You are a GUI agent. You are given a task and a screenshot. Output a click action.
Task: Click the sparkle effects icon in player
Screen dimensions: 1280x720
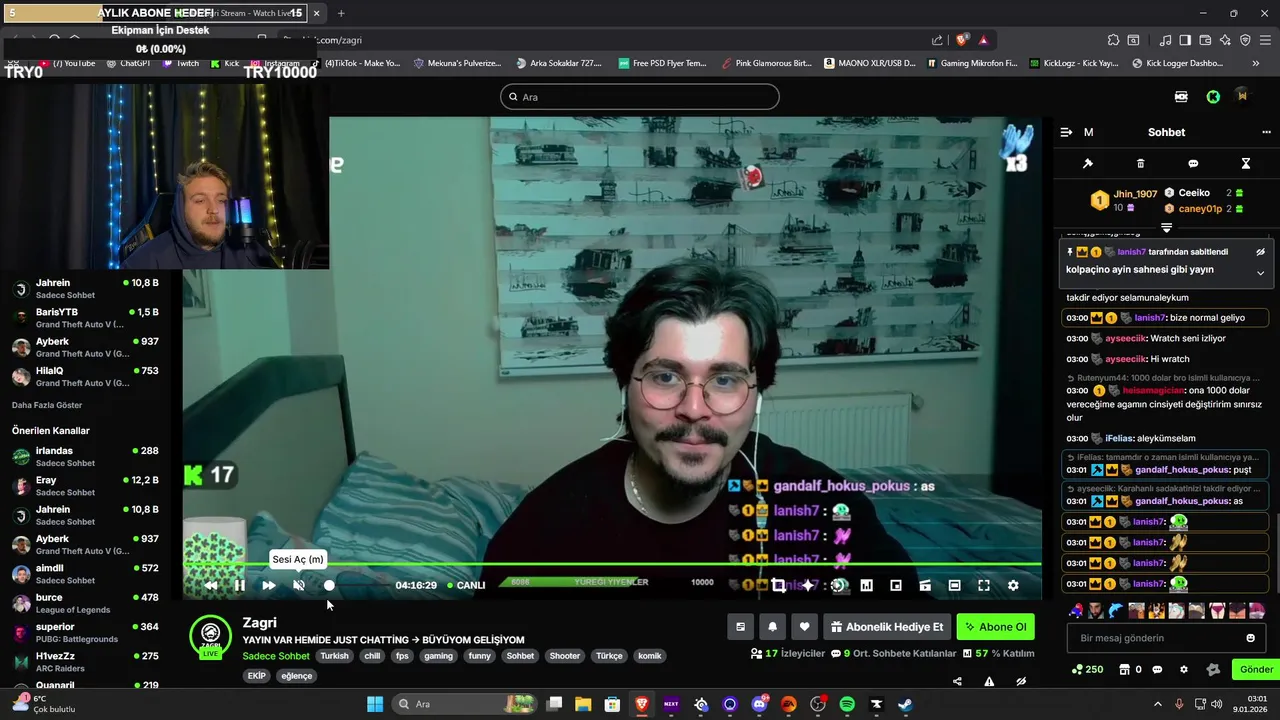[x=808, y=585]
